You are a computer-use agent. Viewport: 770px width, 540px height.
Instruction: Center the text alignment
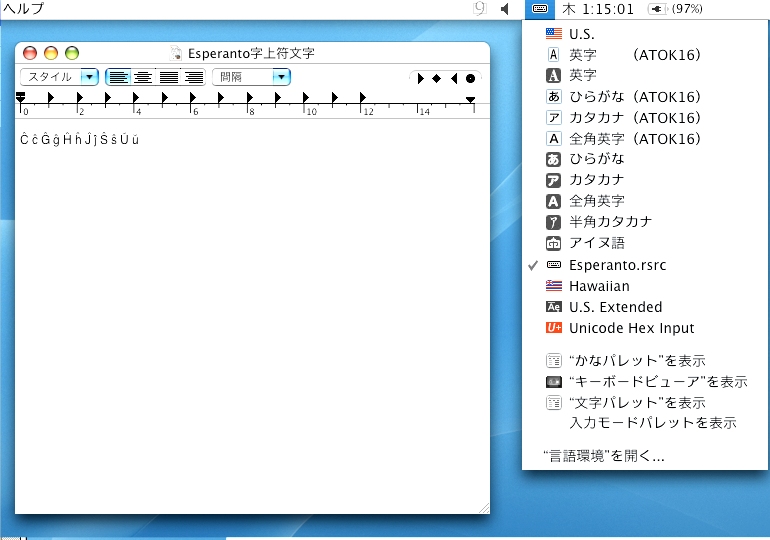143,77
